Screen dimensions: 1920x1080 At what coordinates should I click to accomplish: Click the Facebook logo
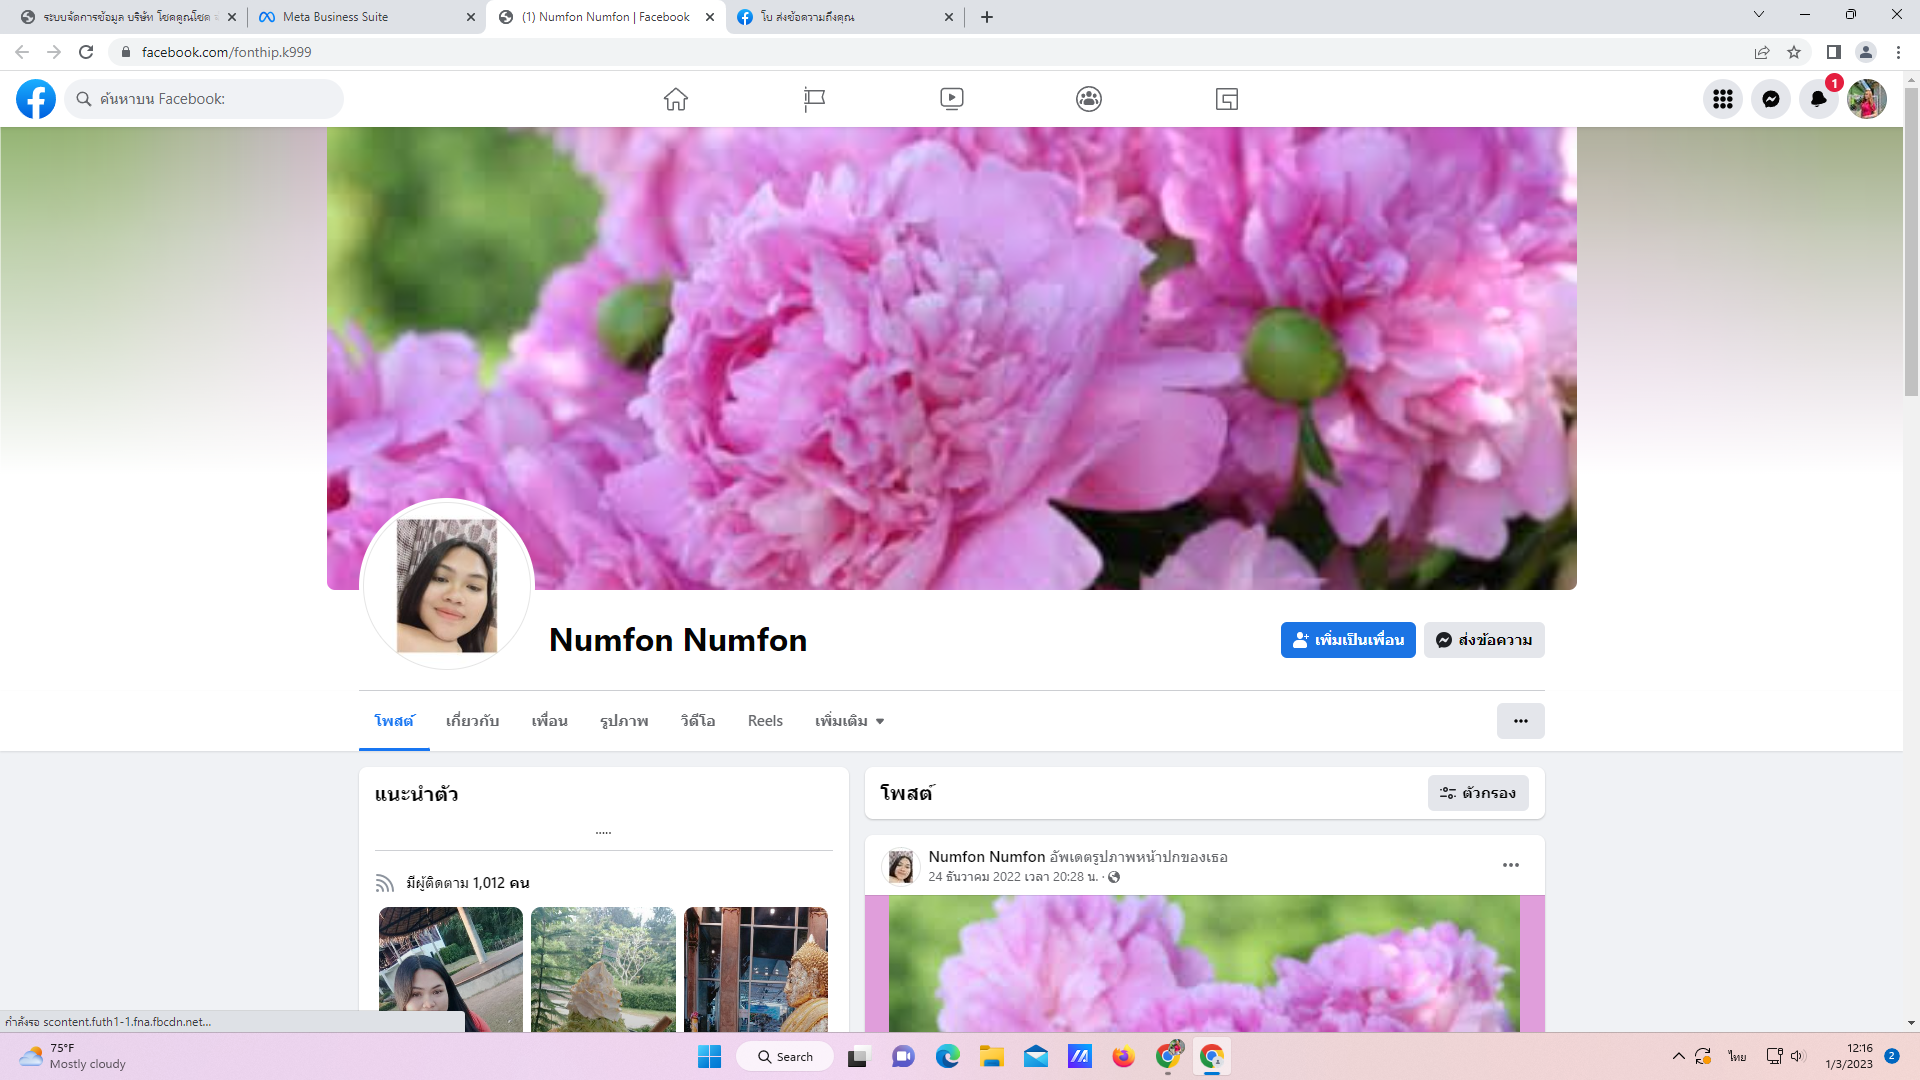(x=36, y=99)
